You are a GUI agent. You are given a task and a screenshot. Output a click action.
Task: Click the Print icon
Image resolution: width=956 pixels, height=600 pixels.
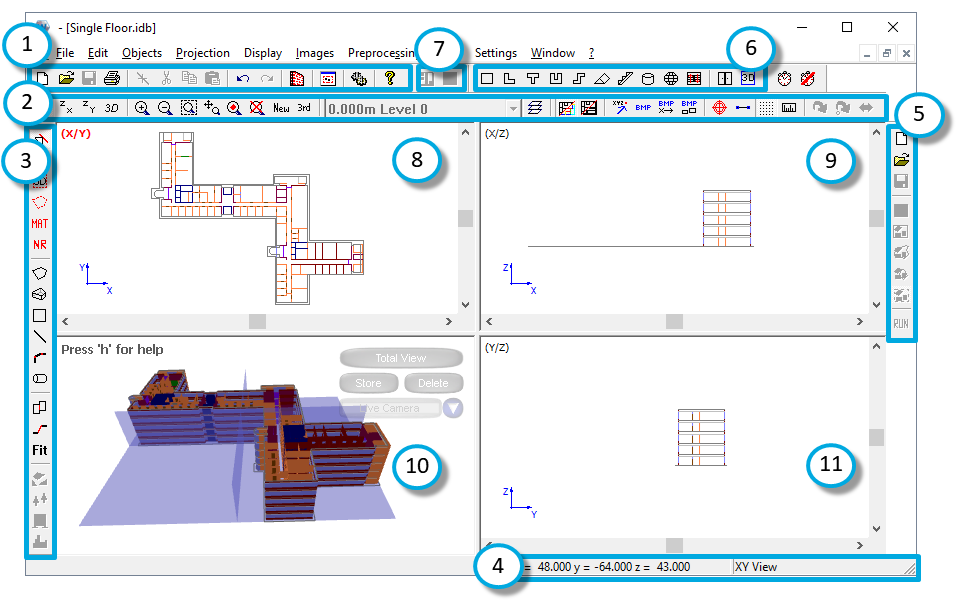point(112,78)
